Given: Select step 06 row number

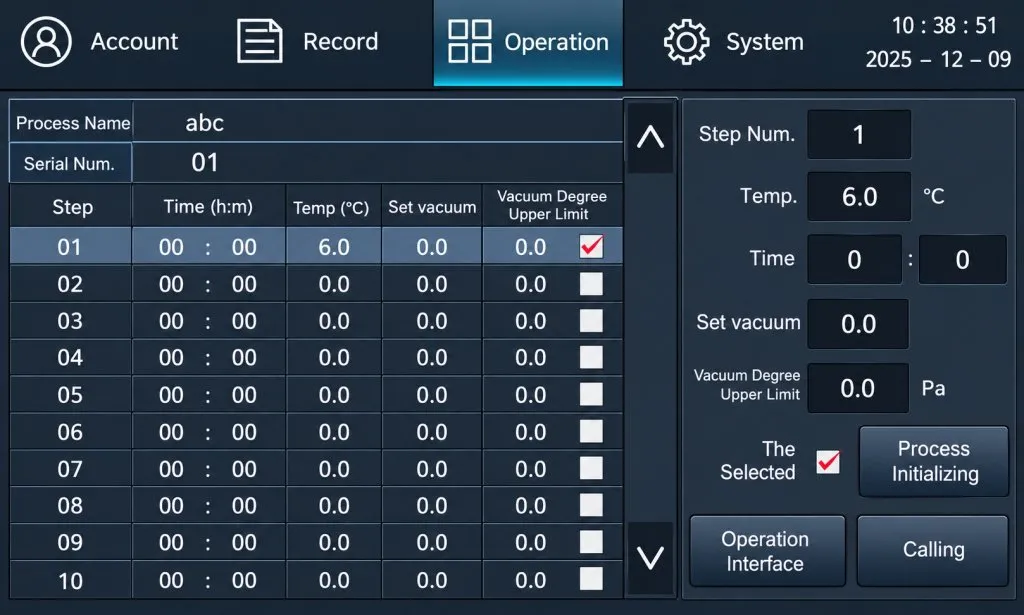Looking at the screenshot, I should [x=70, y=432].
